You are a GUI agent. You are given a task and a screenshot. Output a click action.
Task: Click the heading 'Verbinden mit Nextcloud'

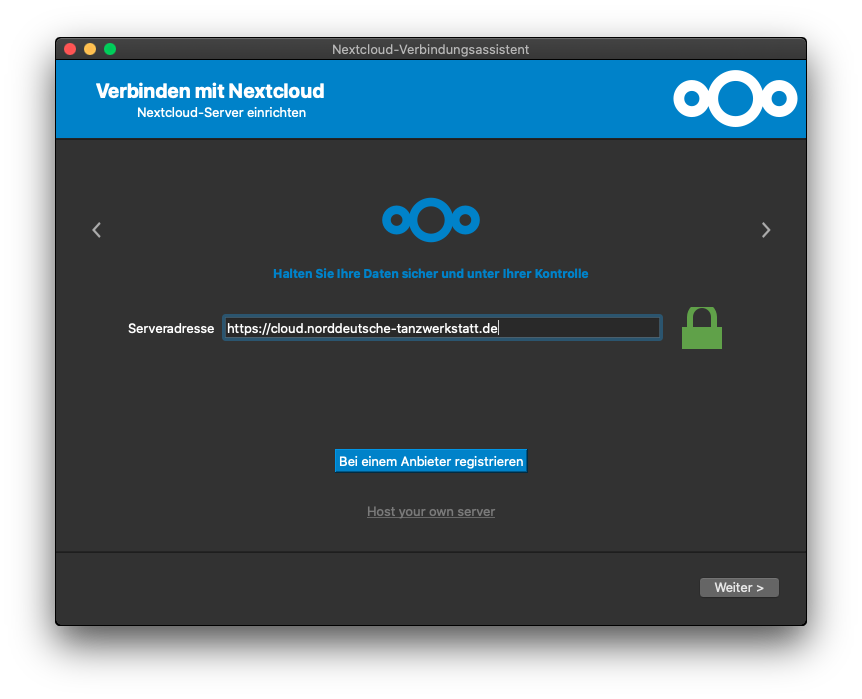(x=210, y=91)
